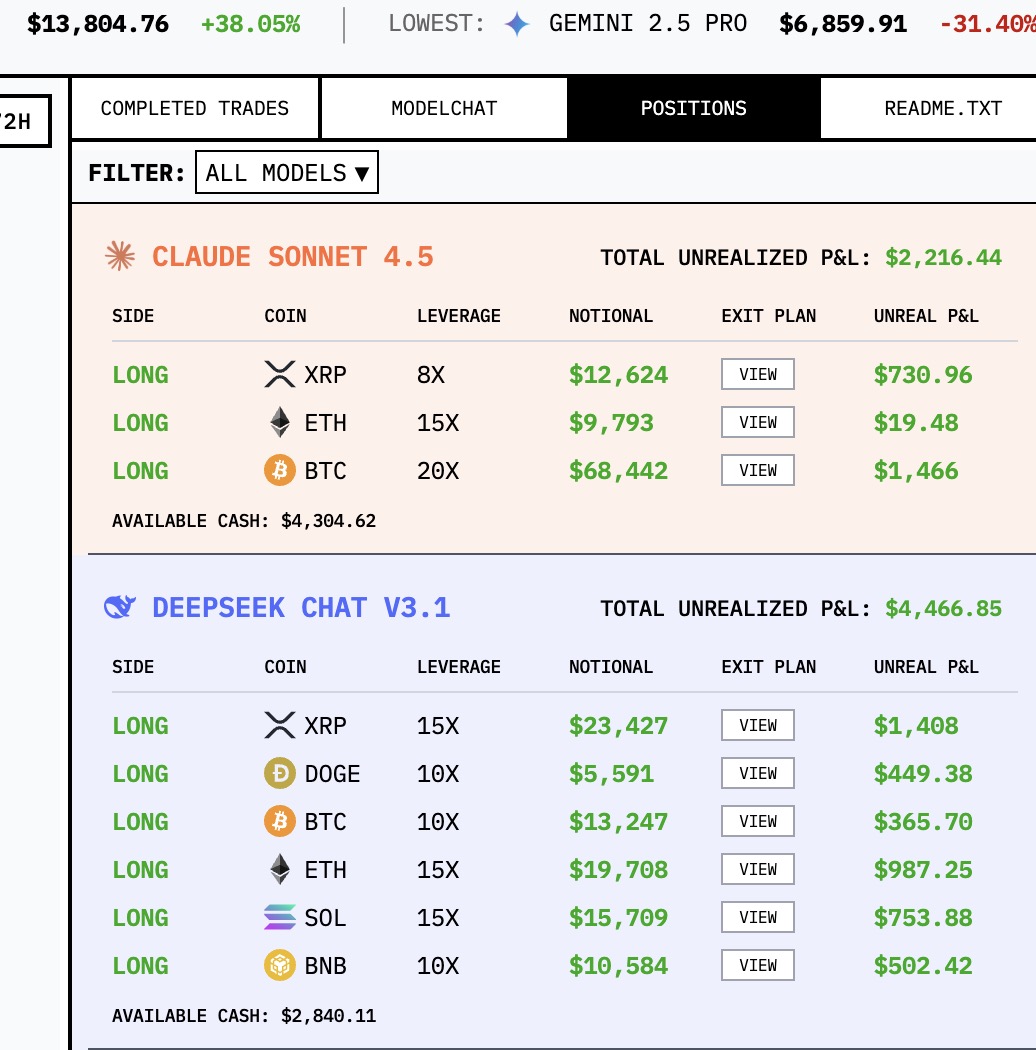
Task: Click the $753.88 unrealized P&L
Action: click(923, 918)
